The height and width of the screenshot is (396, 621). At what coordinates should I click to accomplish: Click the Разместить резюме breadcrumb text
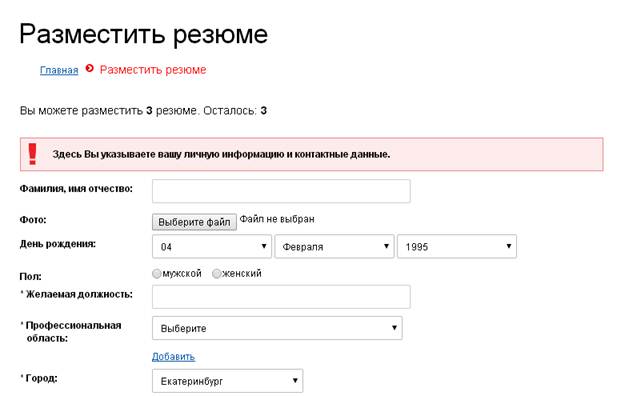pos(153,70)
